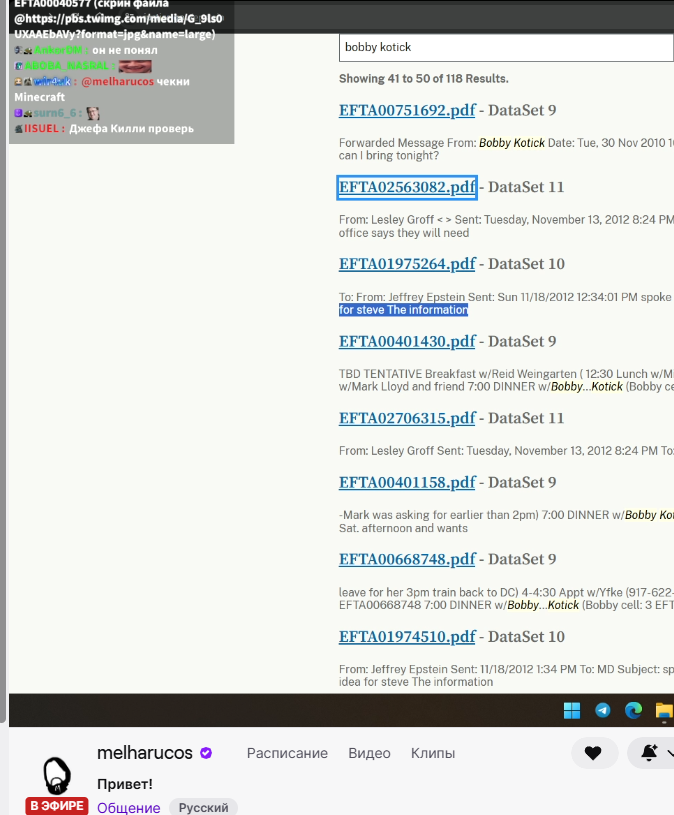Viewport: 674px width, 815px height.
Task: Click 'Showing 41 to 50 of 118 Results.' text
Action: (424, 78)
